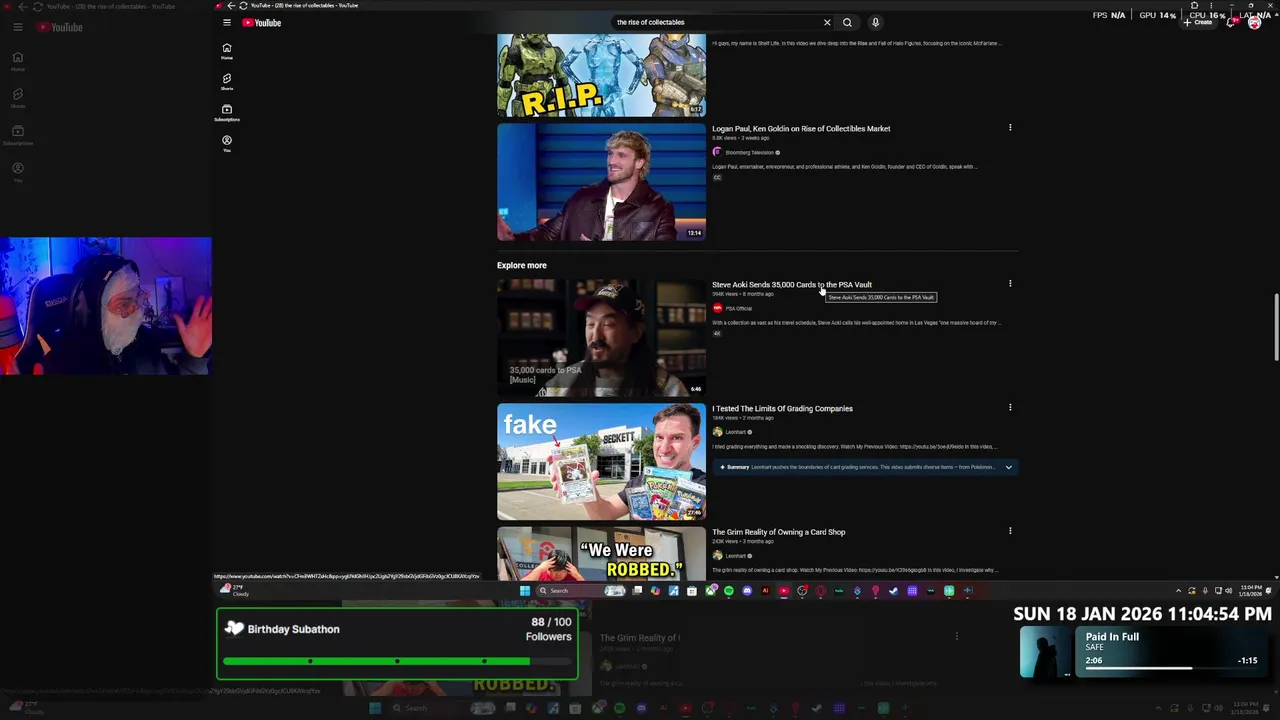Open Steam from the taskbar
The height and width of the screenshot is (720, 1280).
[x=893, y=591]
